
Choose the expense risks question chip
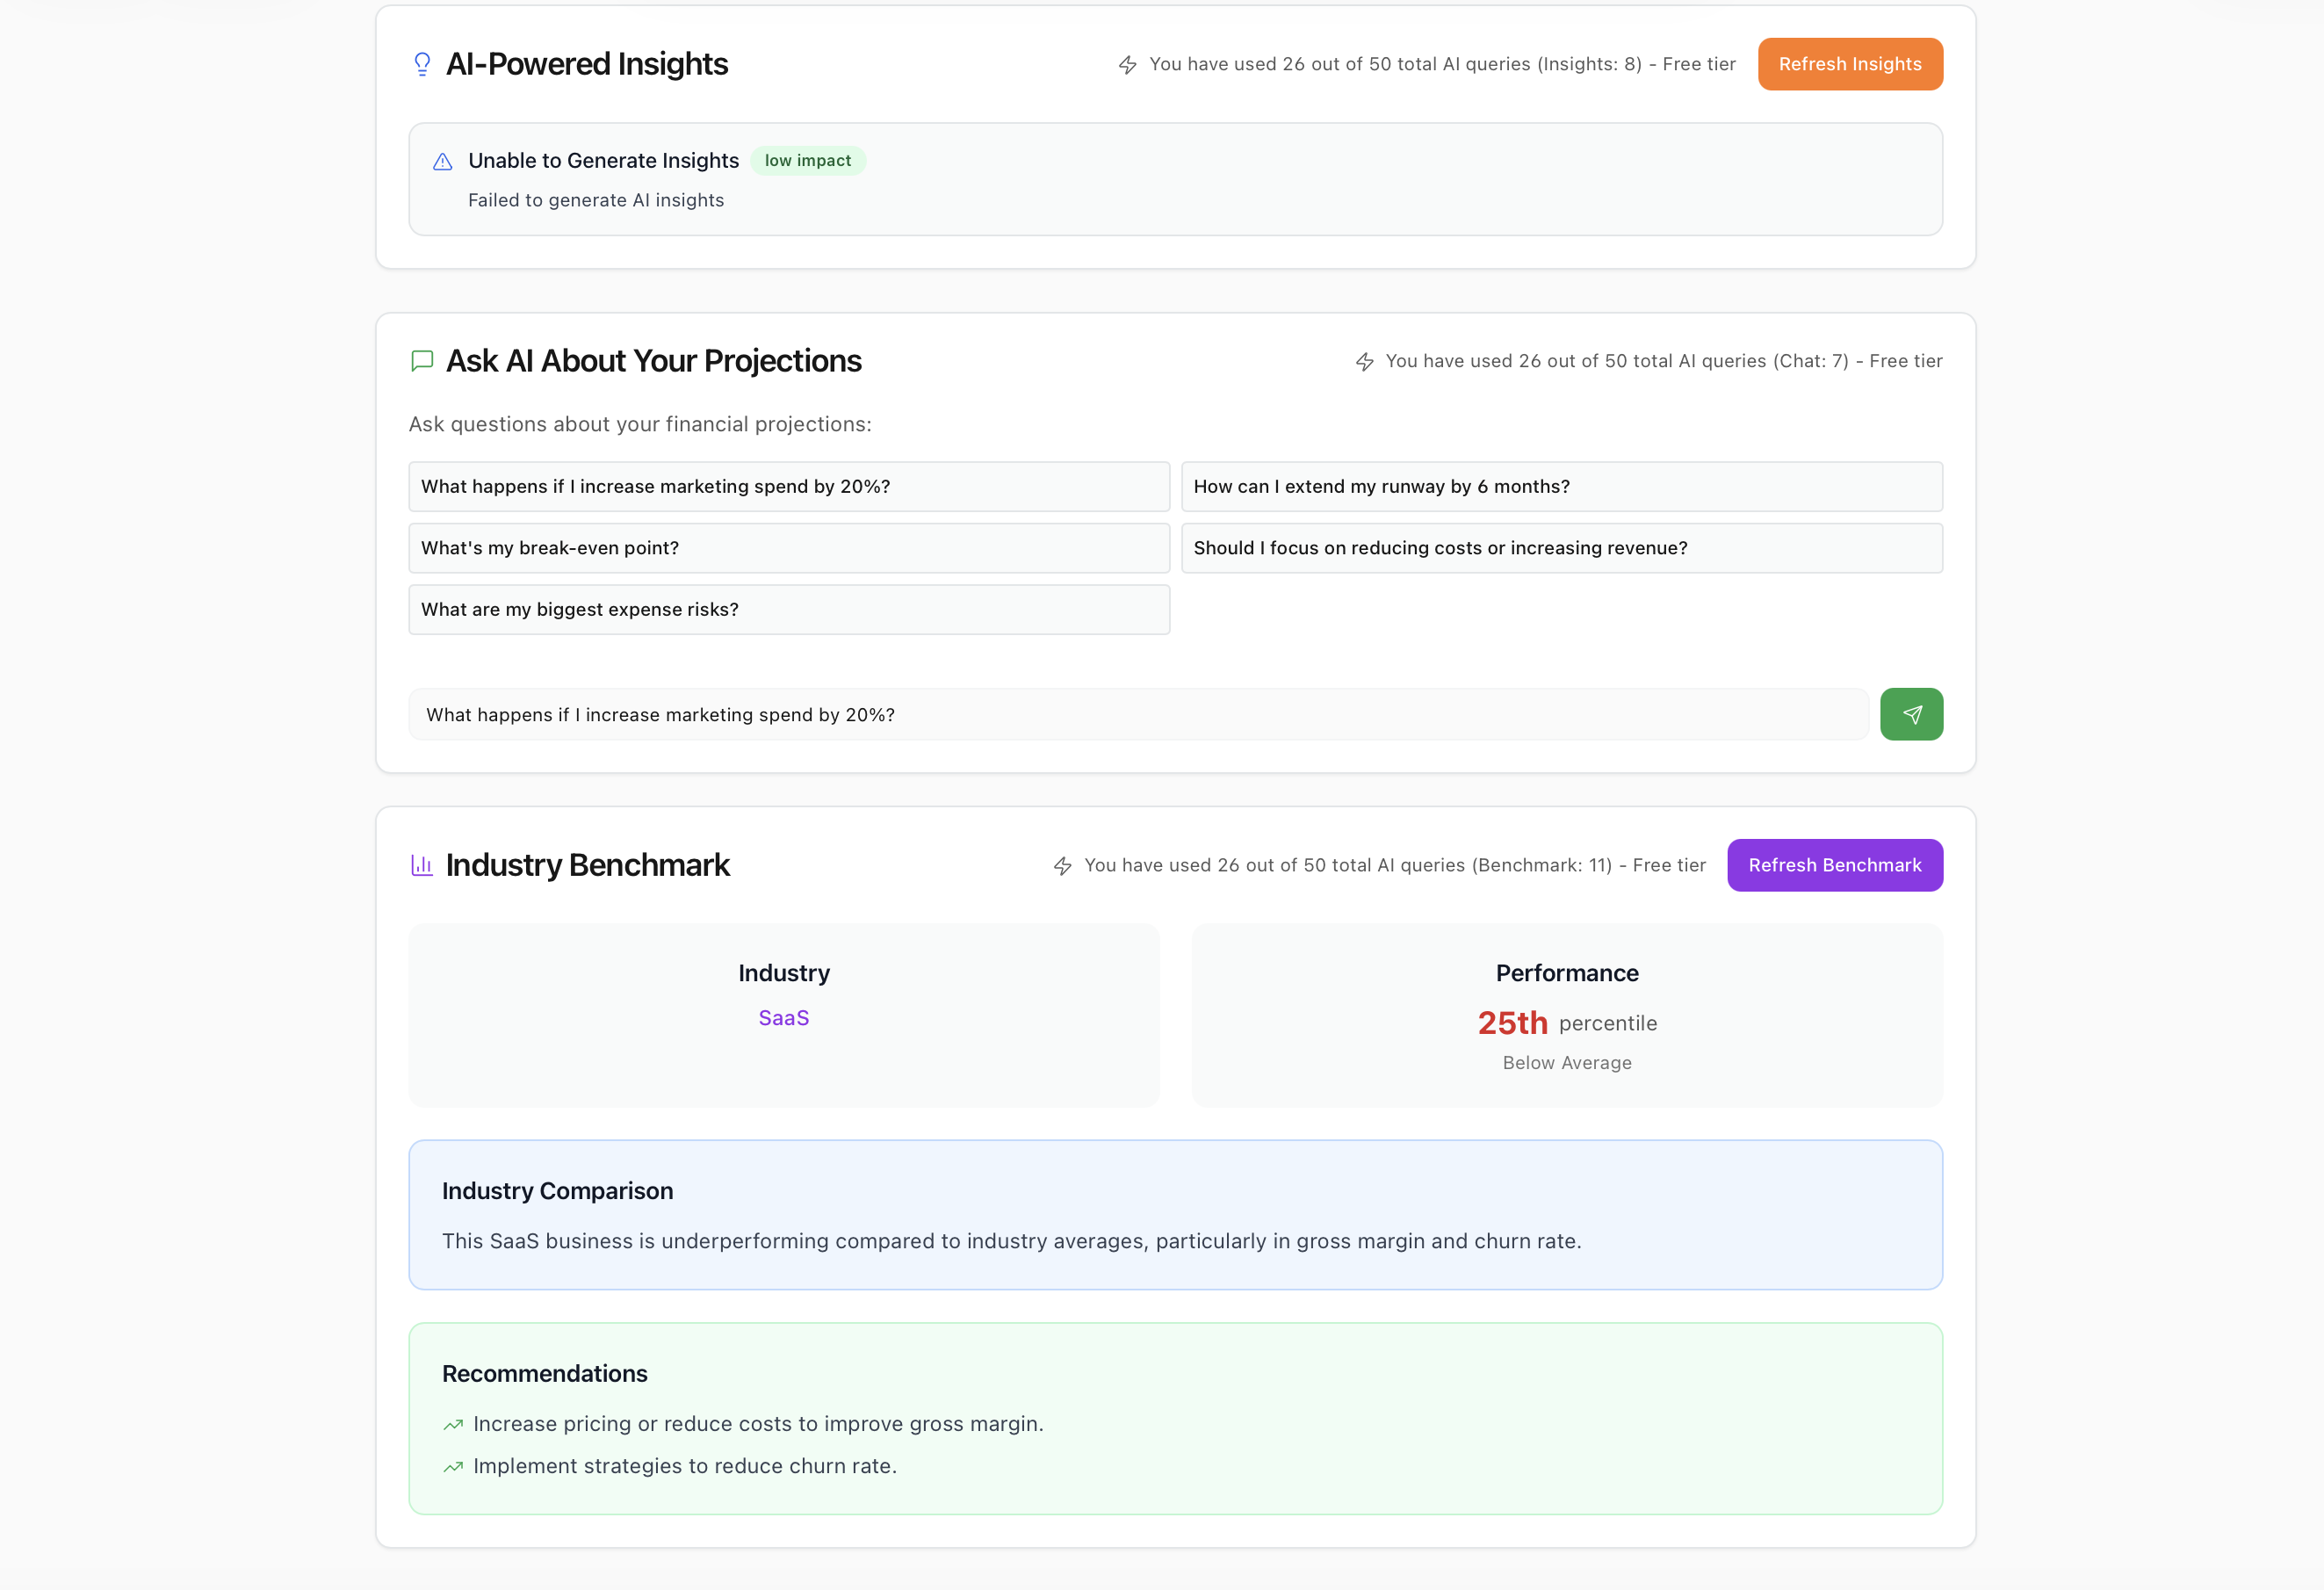pos(789,609)
